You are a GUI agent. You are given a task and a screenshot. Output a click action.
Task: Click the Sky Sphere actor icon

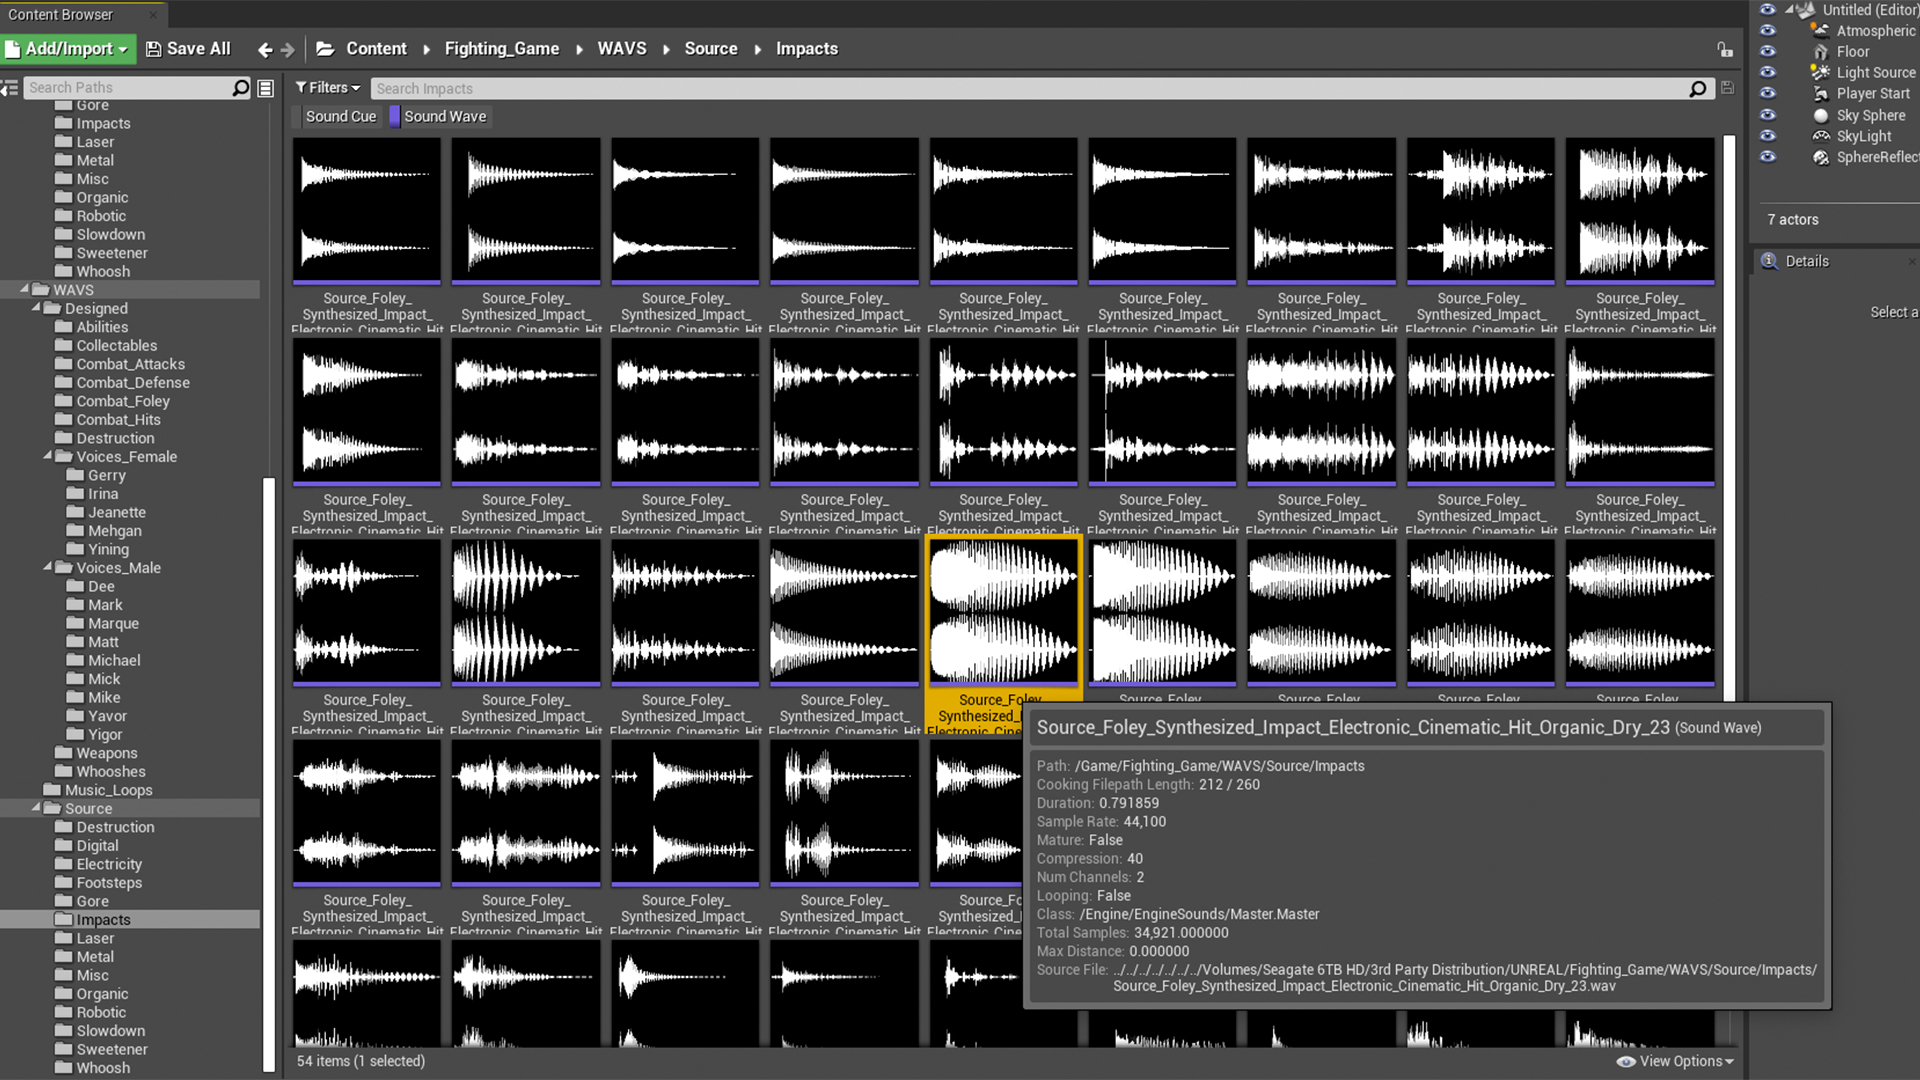[1821, 115]
